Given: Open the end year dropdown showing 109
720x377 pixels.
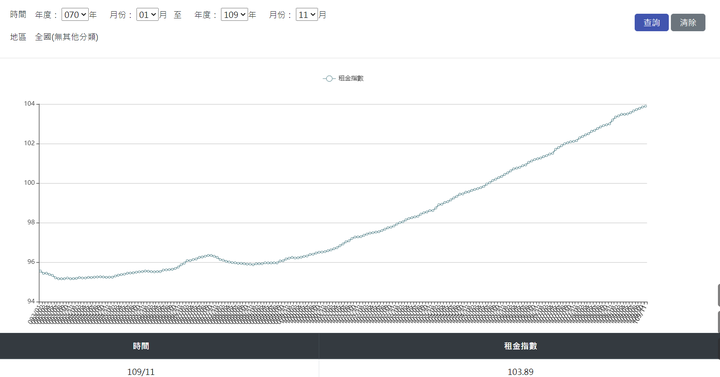Looking at the screenshot, I should 234,15.
